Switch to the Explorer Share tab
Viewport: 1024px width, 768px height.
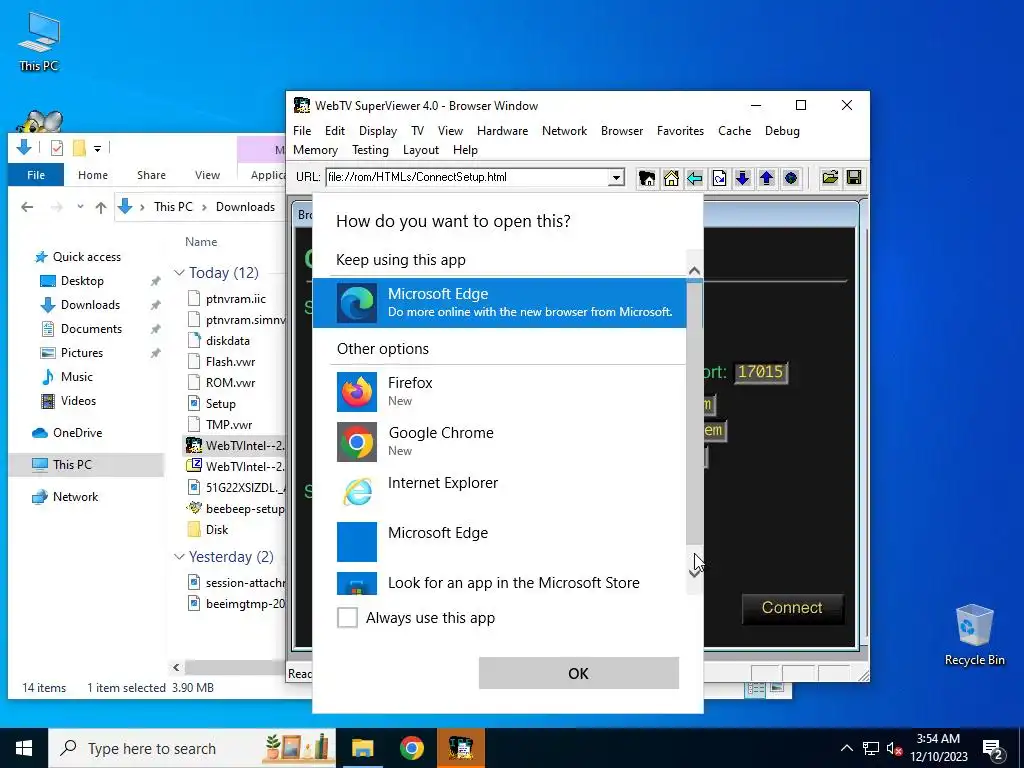pos(152,175)
